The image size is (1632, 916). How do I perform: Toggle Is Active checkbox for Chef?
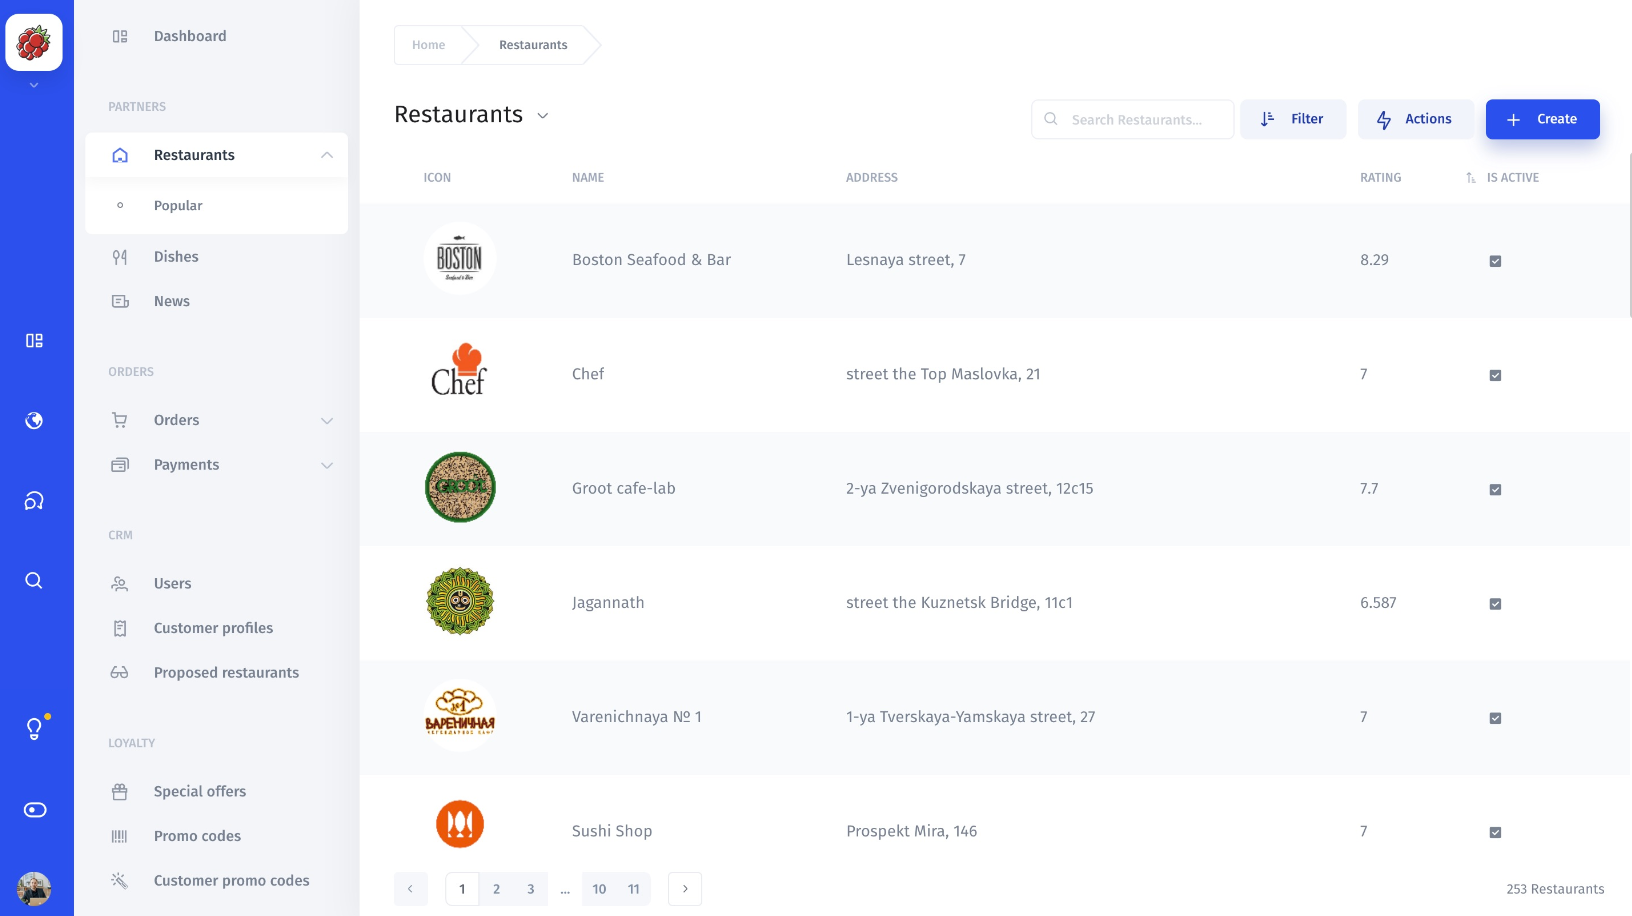(x=1495, y=376)
